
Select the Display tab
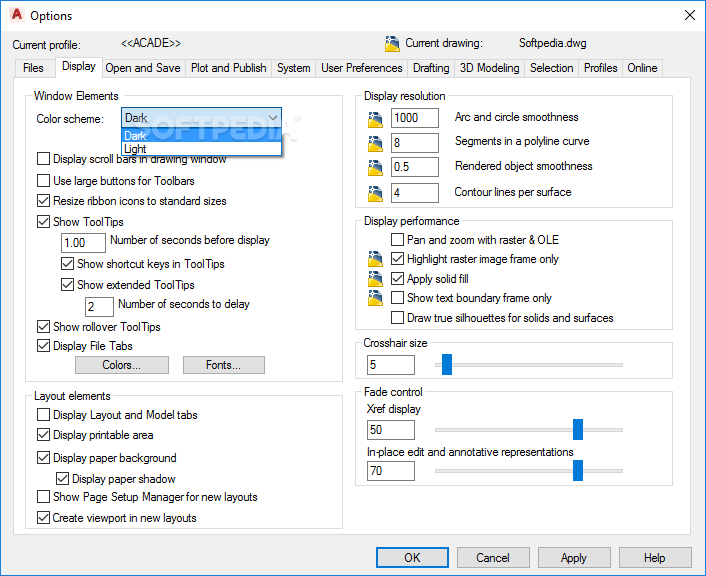[79, 67]
